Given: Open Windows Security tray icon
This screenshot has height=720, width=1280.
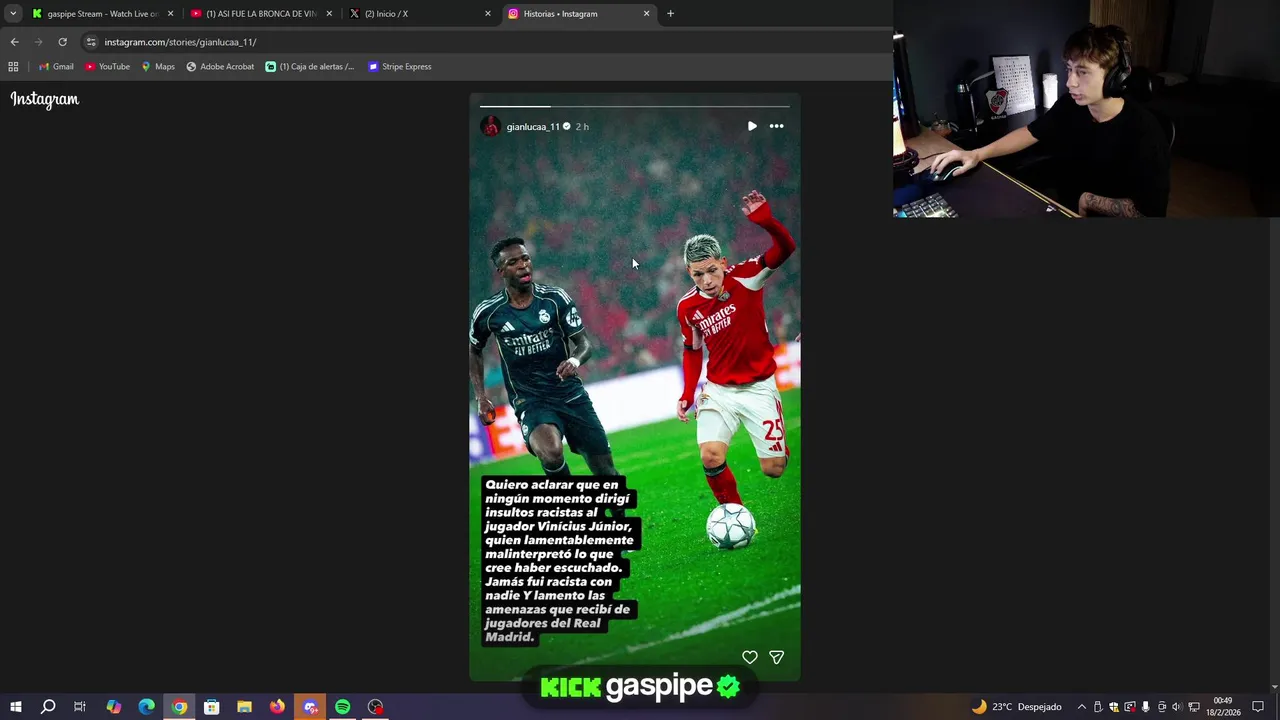Looking at the screenshot, I should point(1114,707).
